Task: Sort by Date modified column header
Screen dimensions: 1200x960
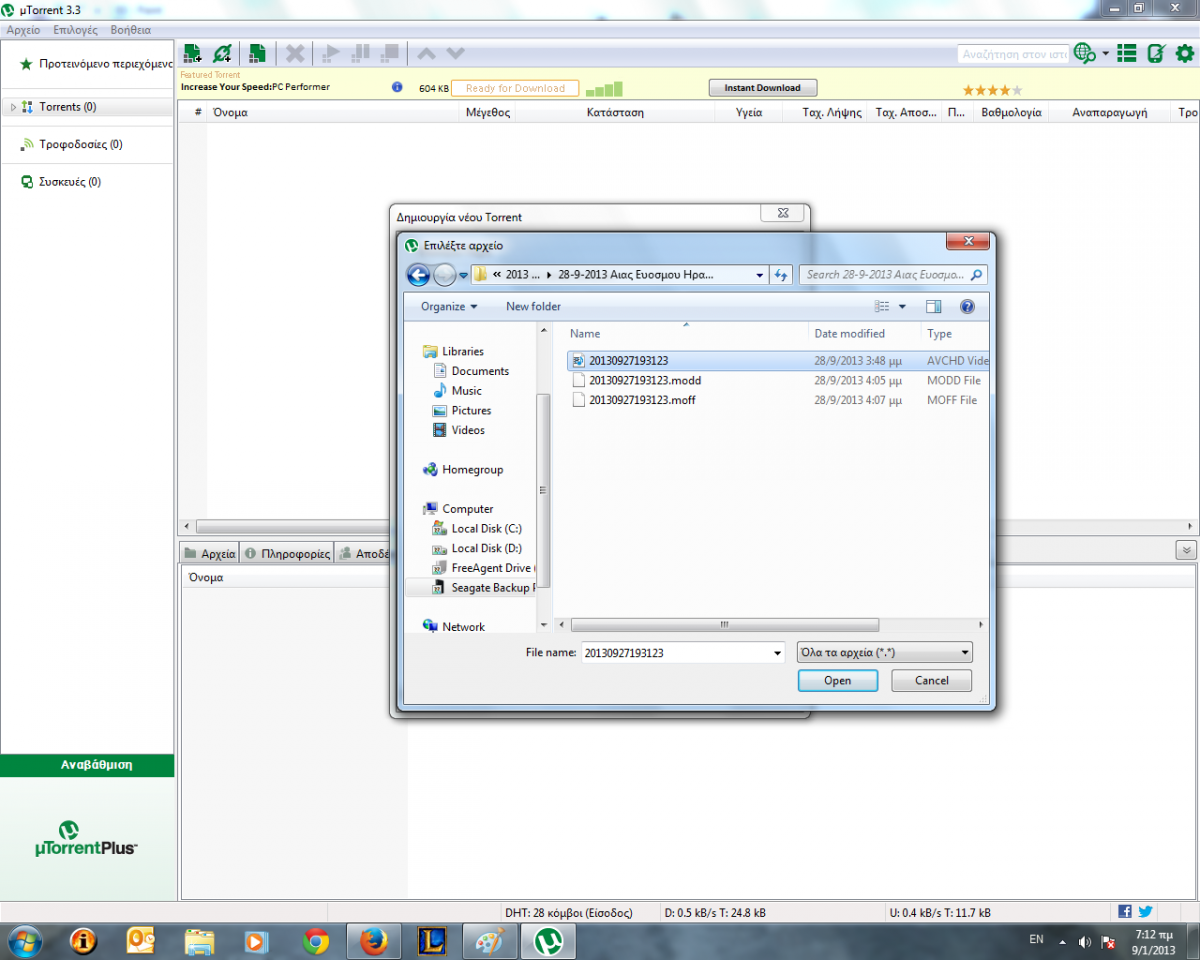Action: coord(865,333)
